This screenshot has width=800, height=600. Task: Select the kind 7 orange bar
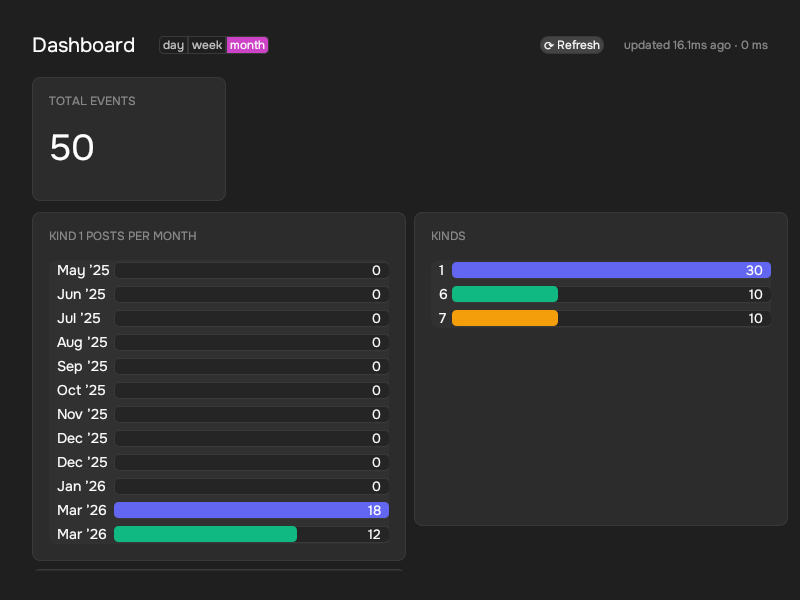coord(505,318)
